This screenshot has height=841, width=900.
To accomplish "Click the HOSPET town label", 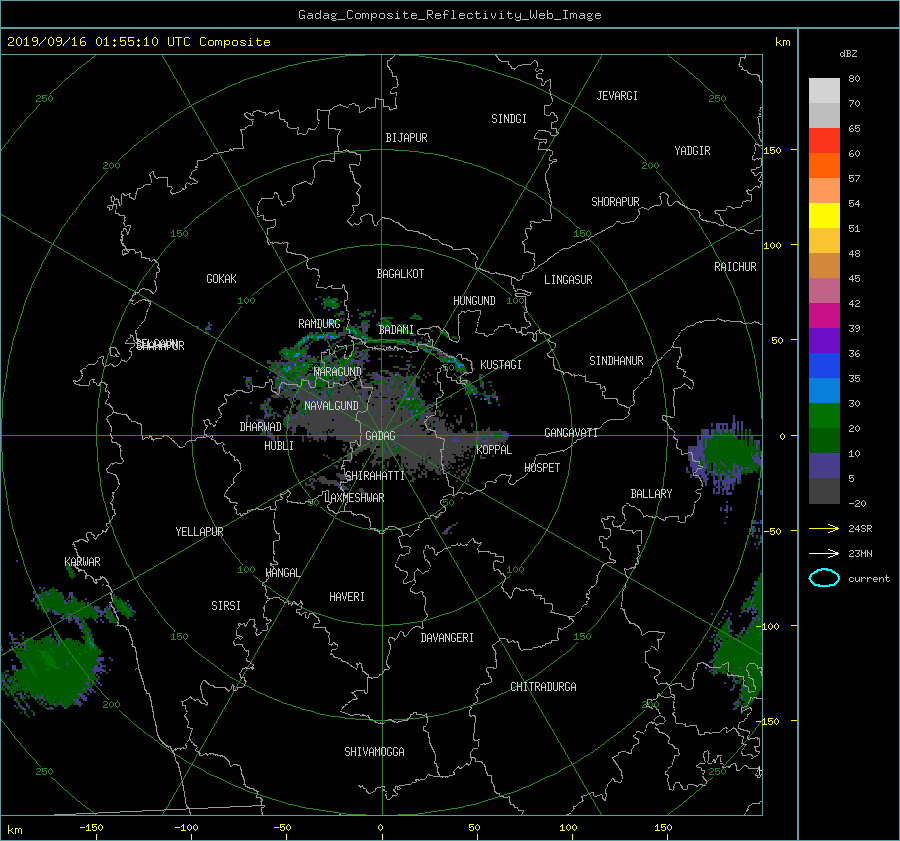I will coord(542,468).
